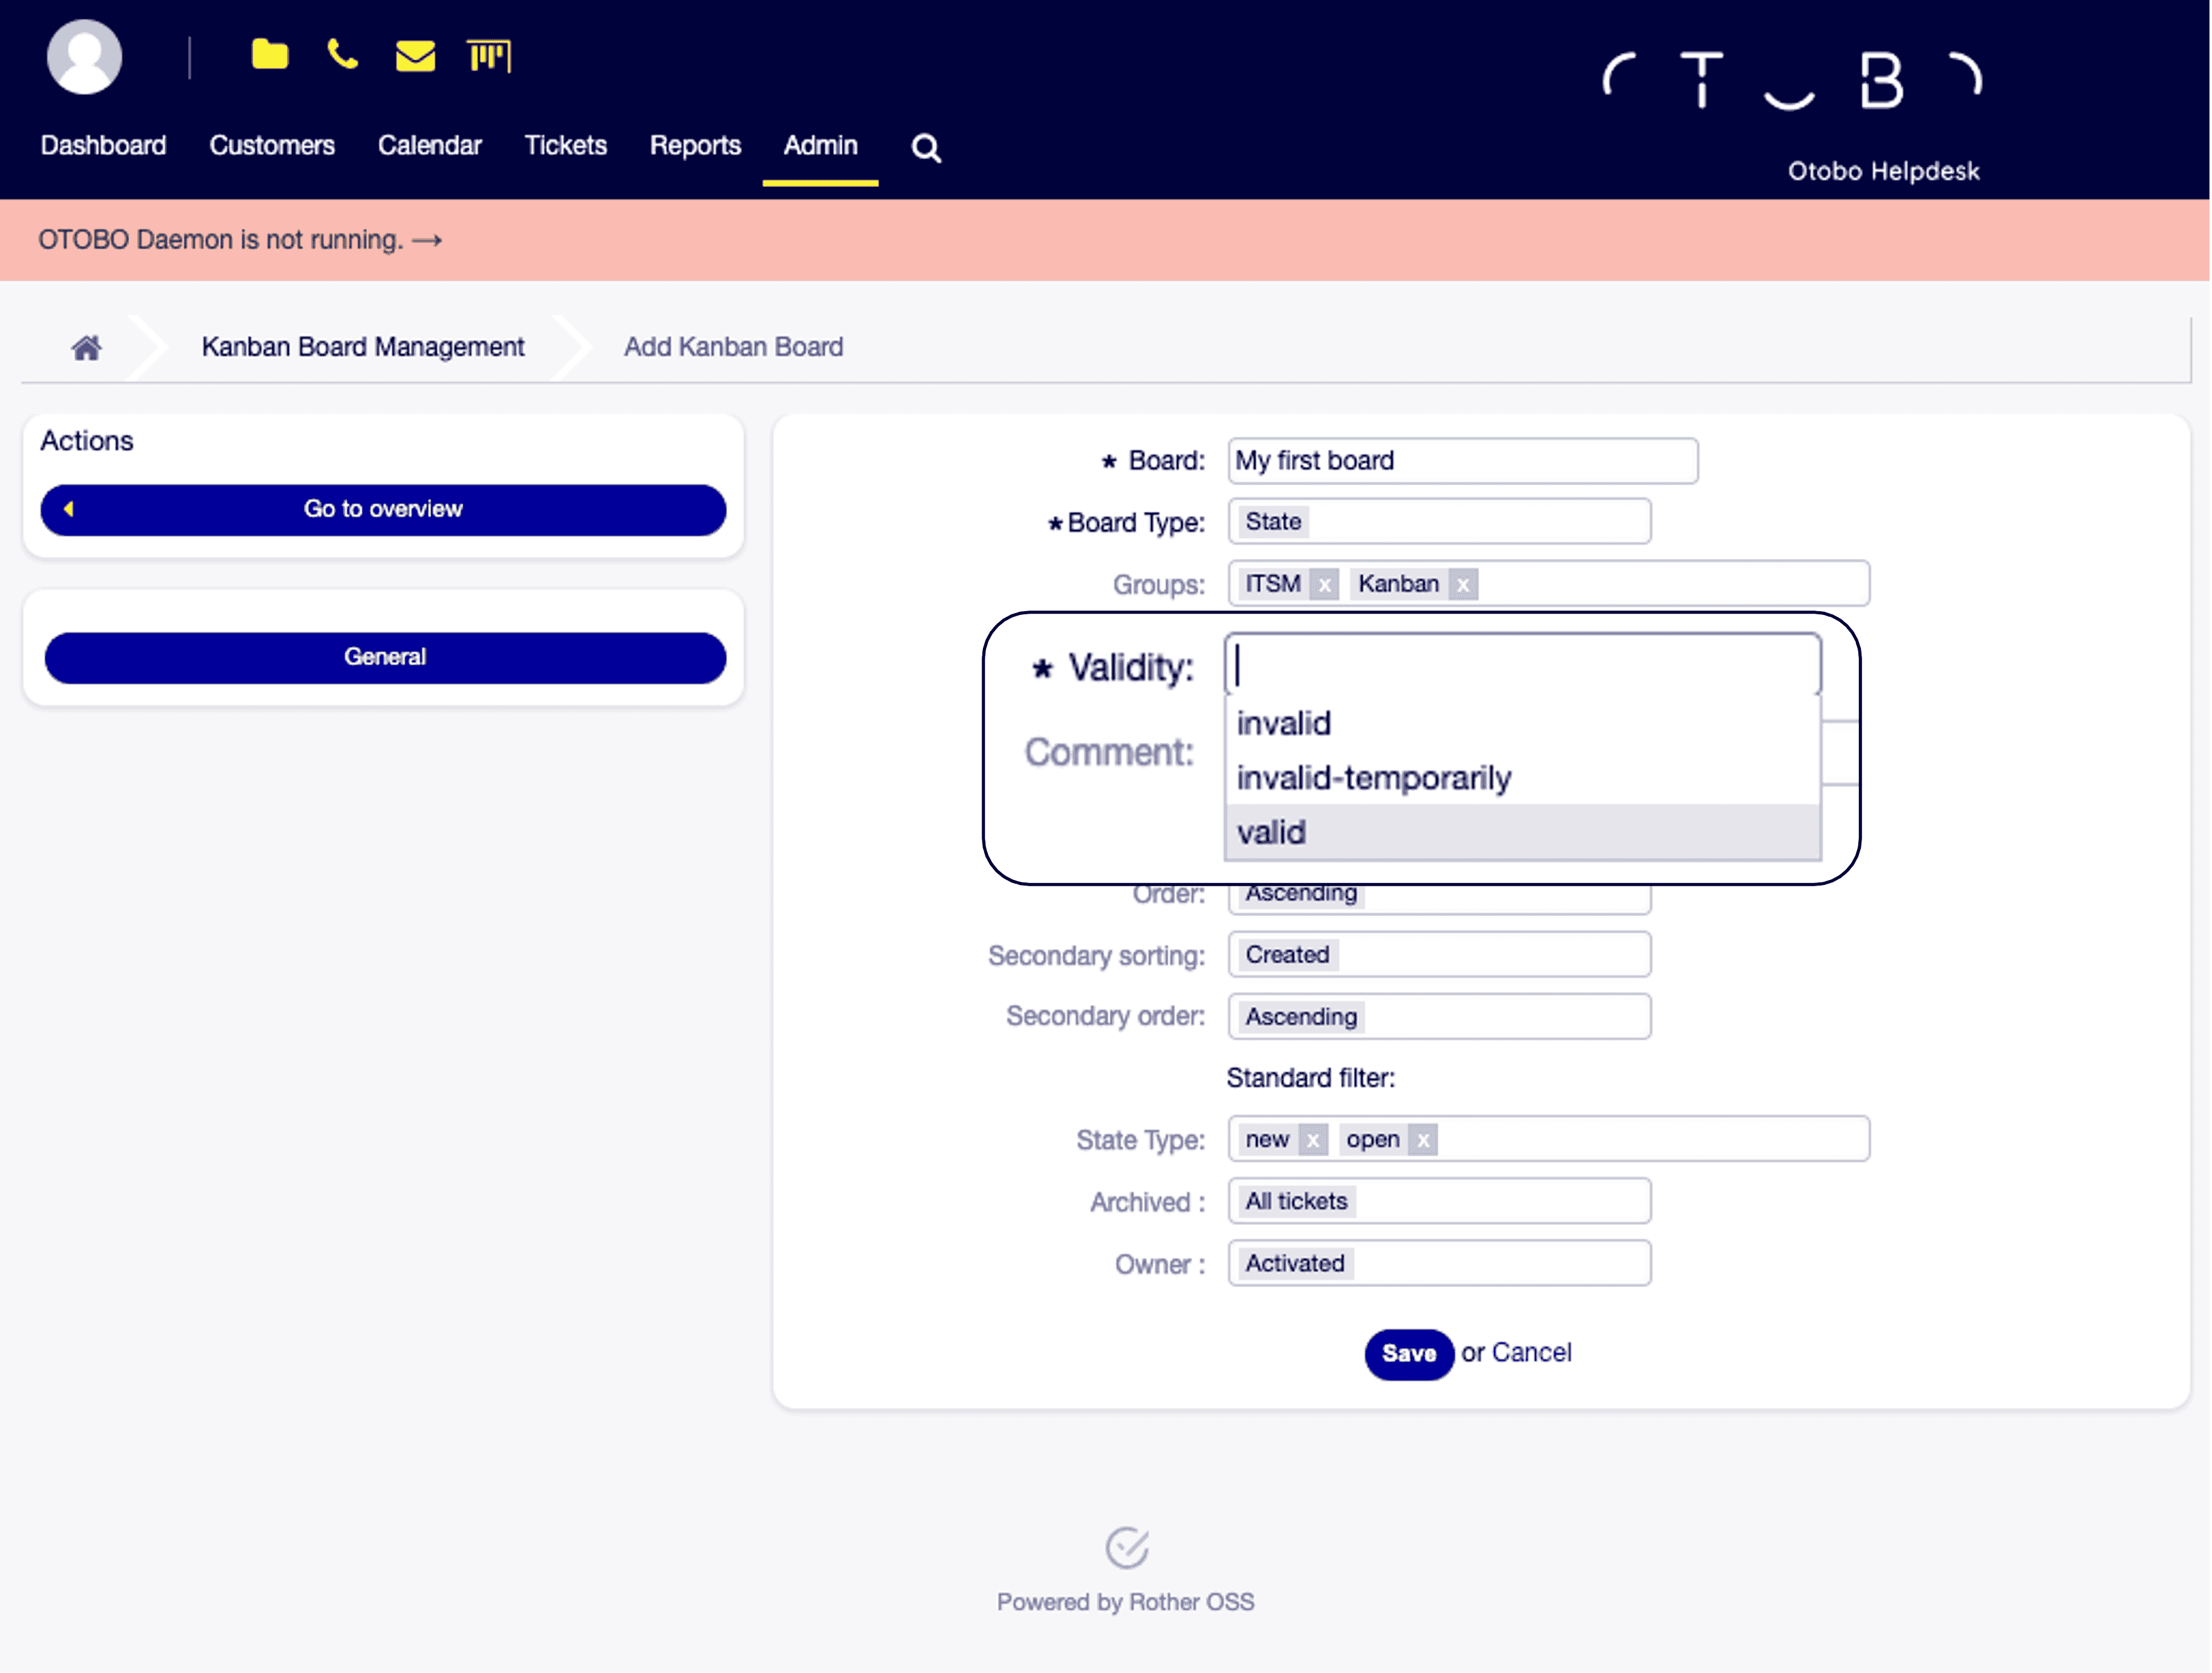The width and height of the screenshot is (2212, 1673).
Task: Save the Kanban board
Action: pos(1409,1354)
